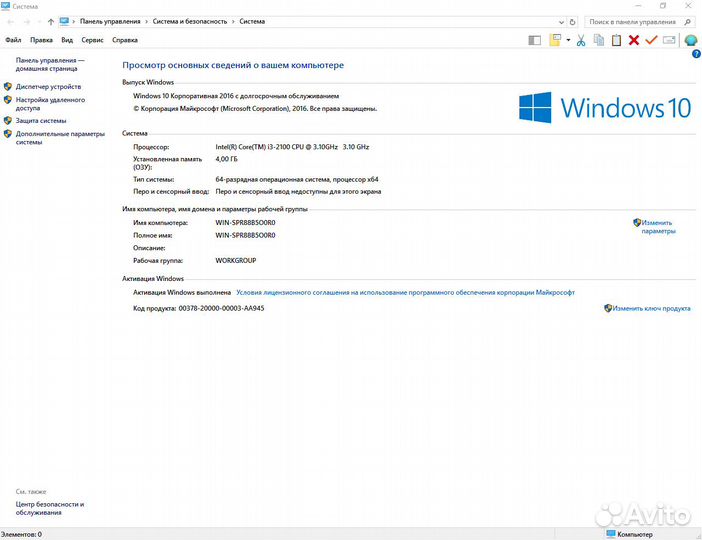Open the Файл menu
Image resolution: width=702 pixels, height=540 pixels.
(x=13, y=40)
